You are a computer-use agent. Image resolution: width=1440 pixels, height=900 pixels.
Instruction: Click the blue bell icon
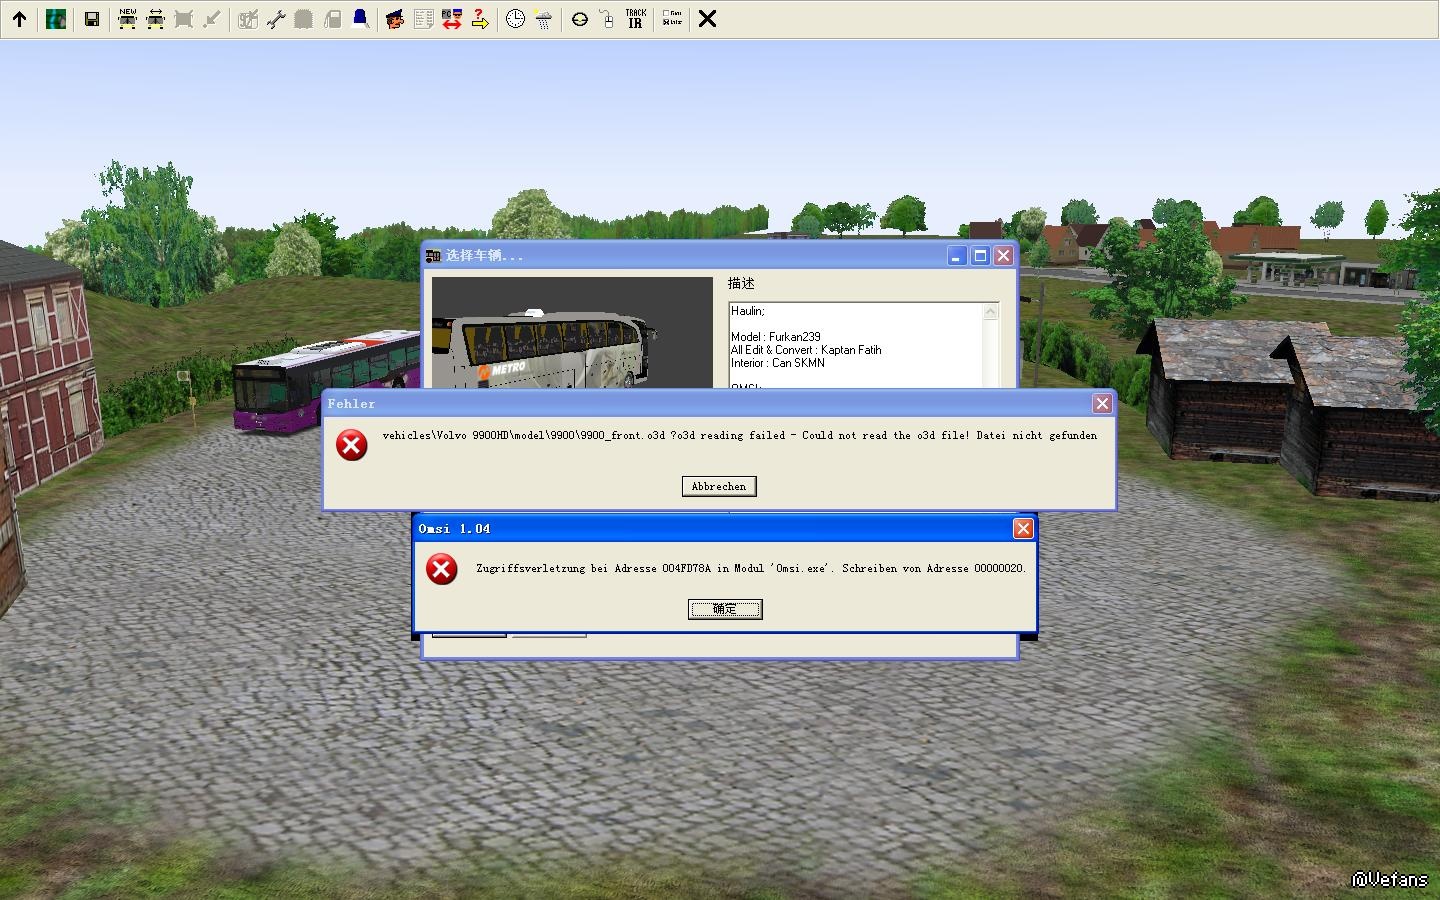[360, 19]
